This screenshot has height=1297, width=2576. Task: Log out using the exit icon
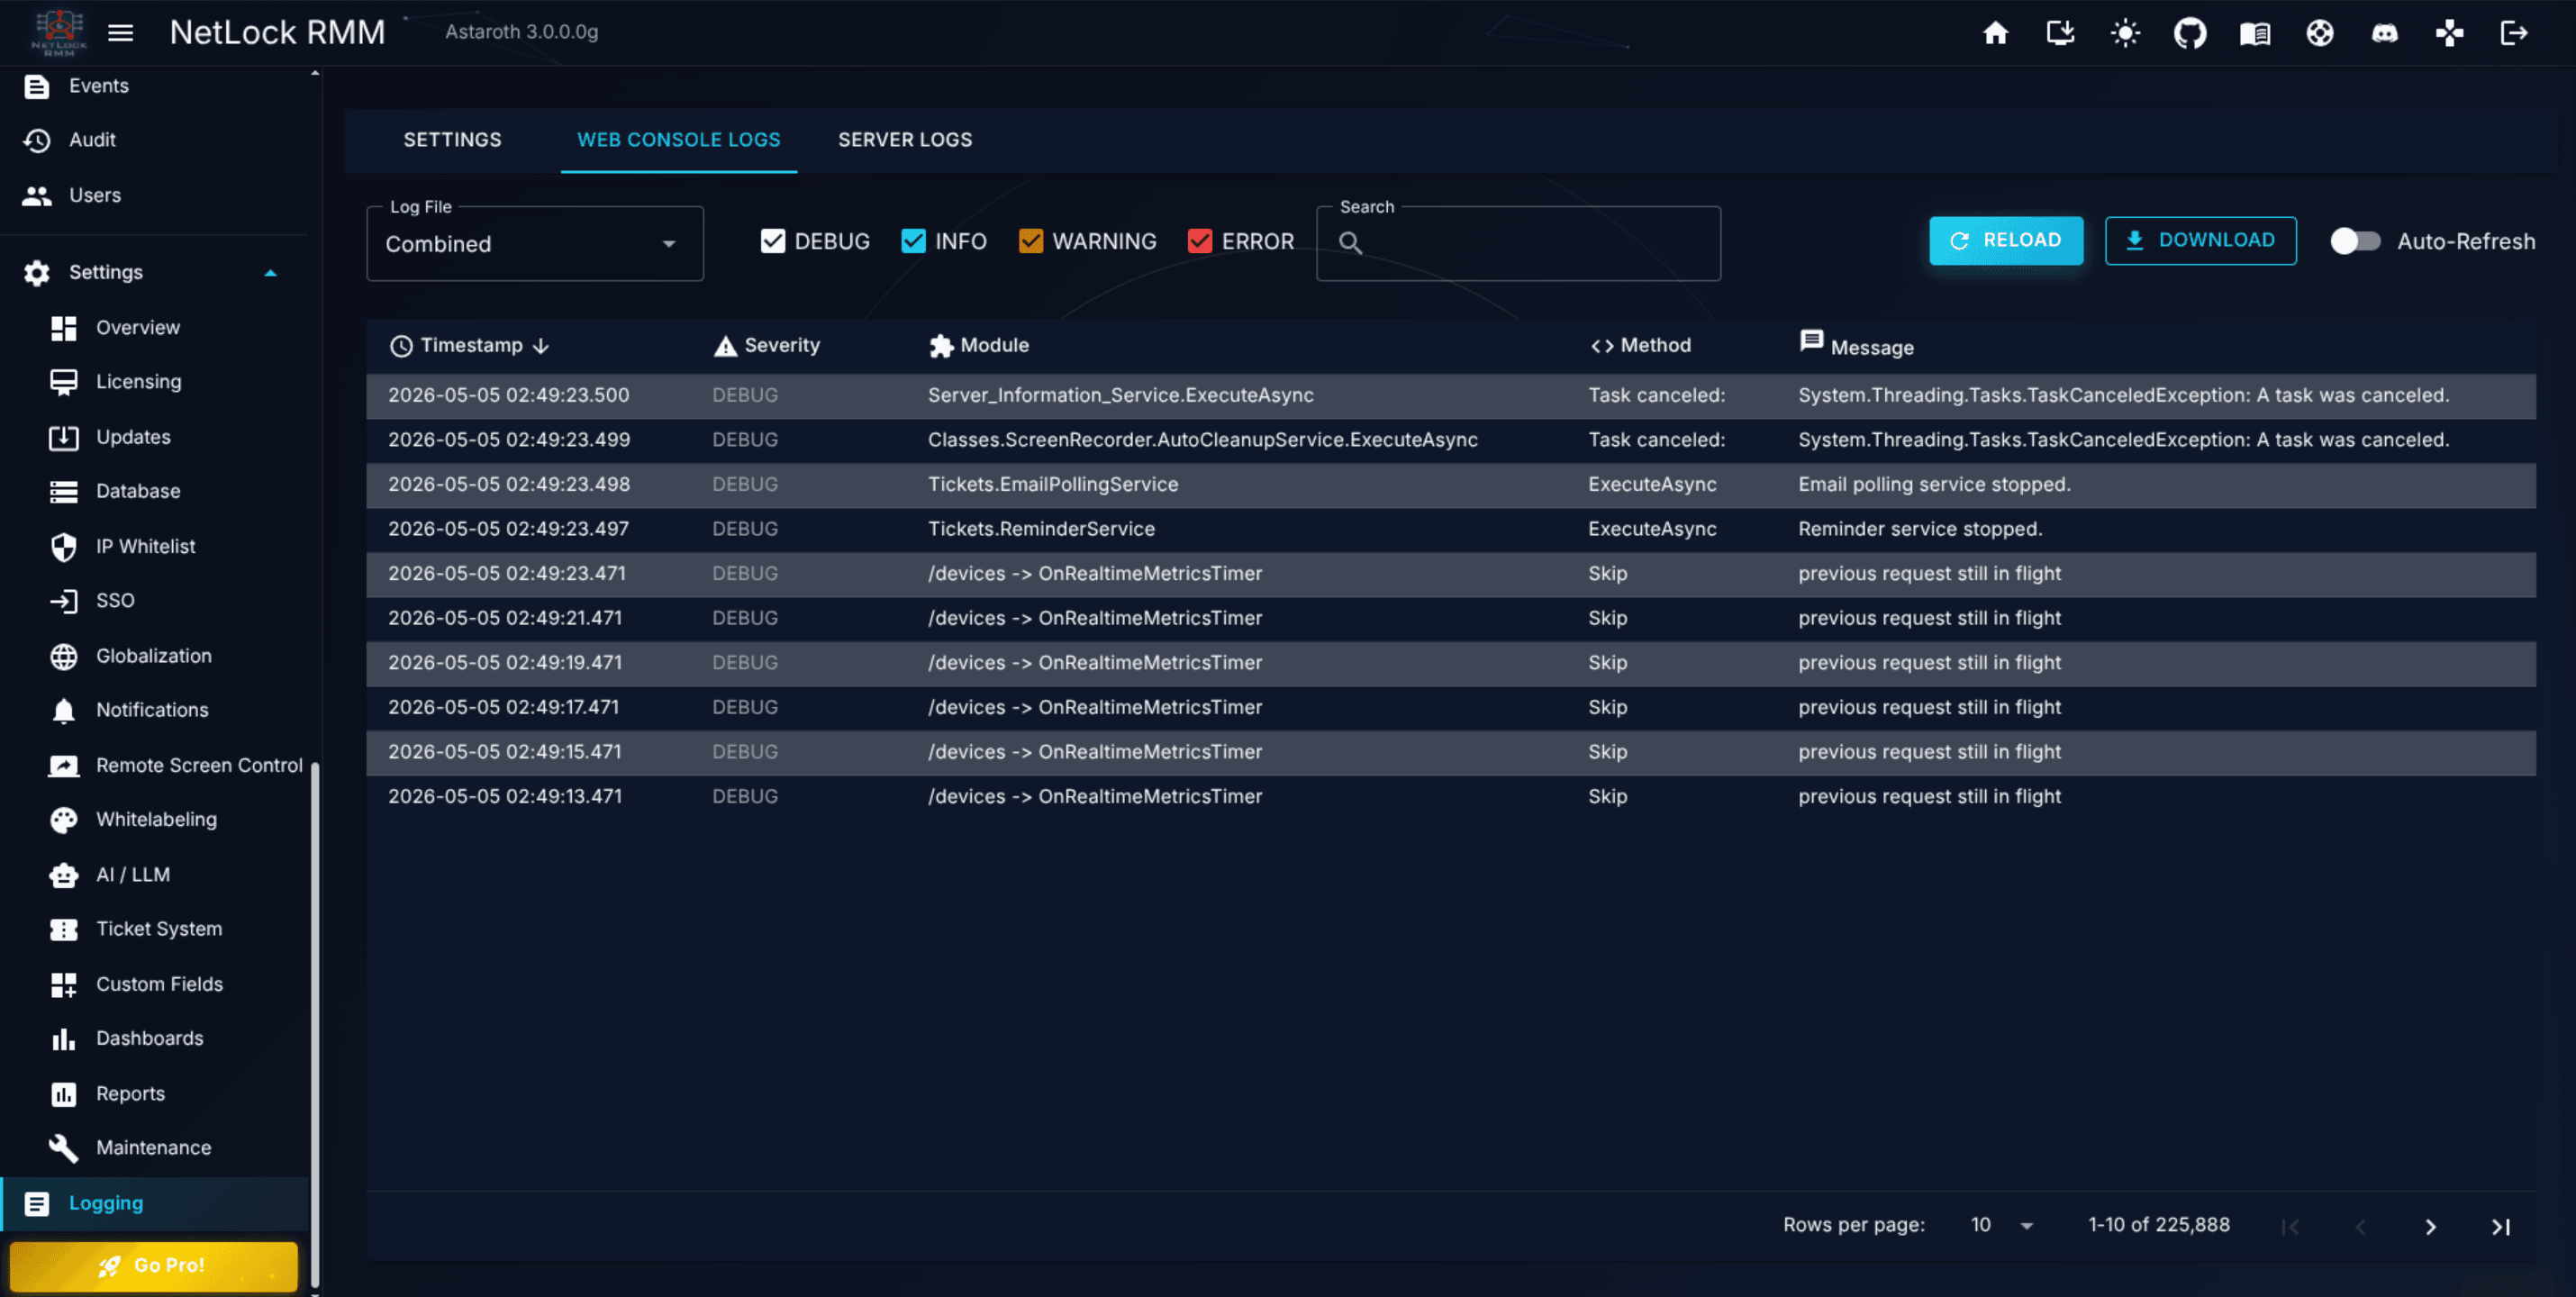[2514, 33]
